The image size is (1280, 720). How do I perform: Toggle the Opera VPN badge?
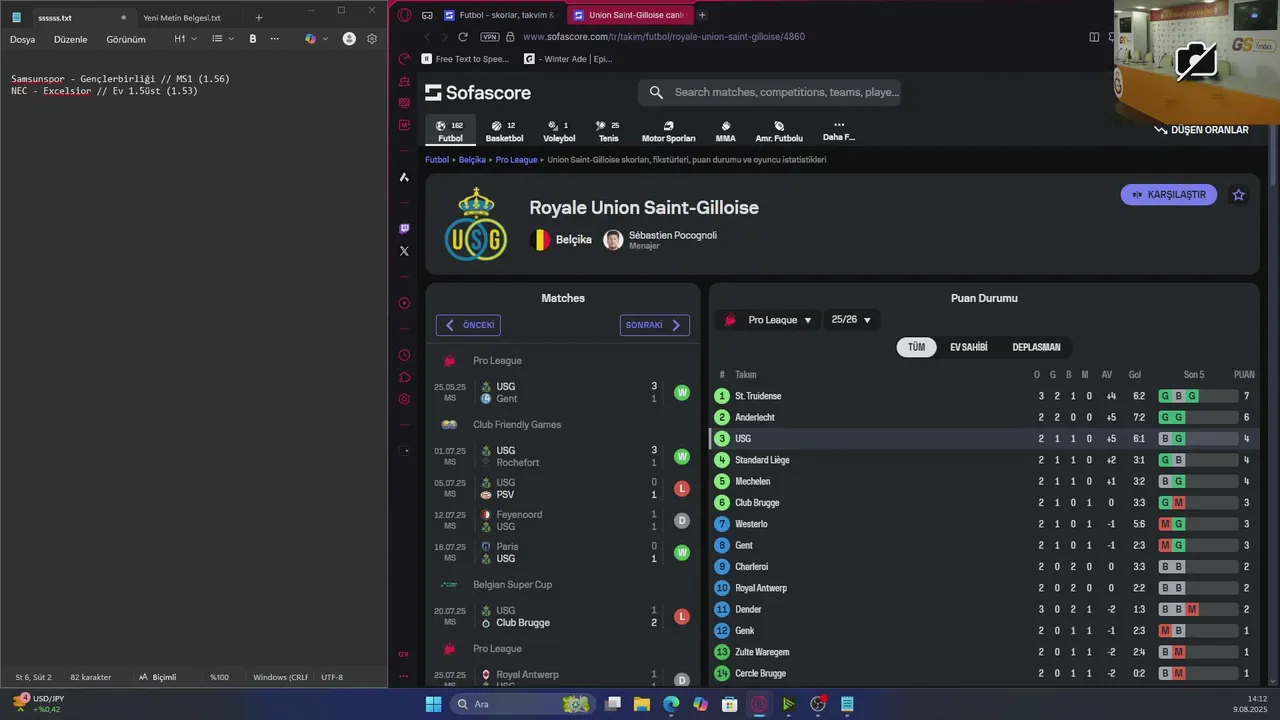(489, 37)
